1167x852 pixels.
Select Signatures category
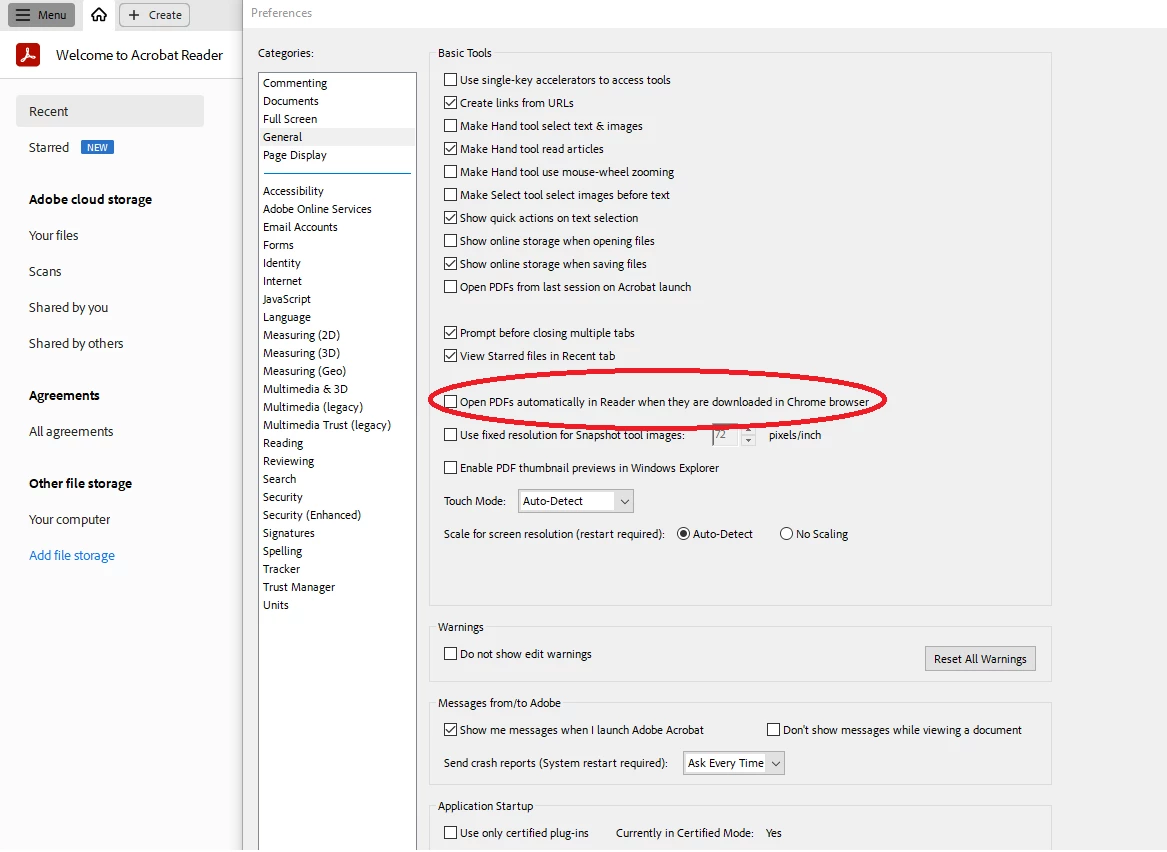289,533
